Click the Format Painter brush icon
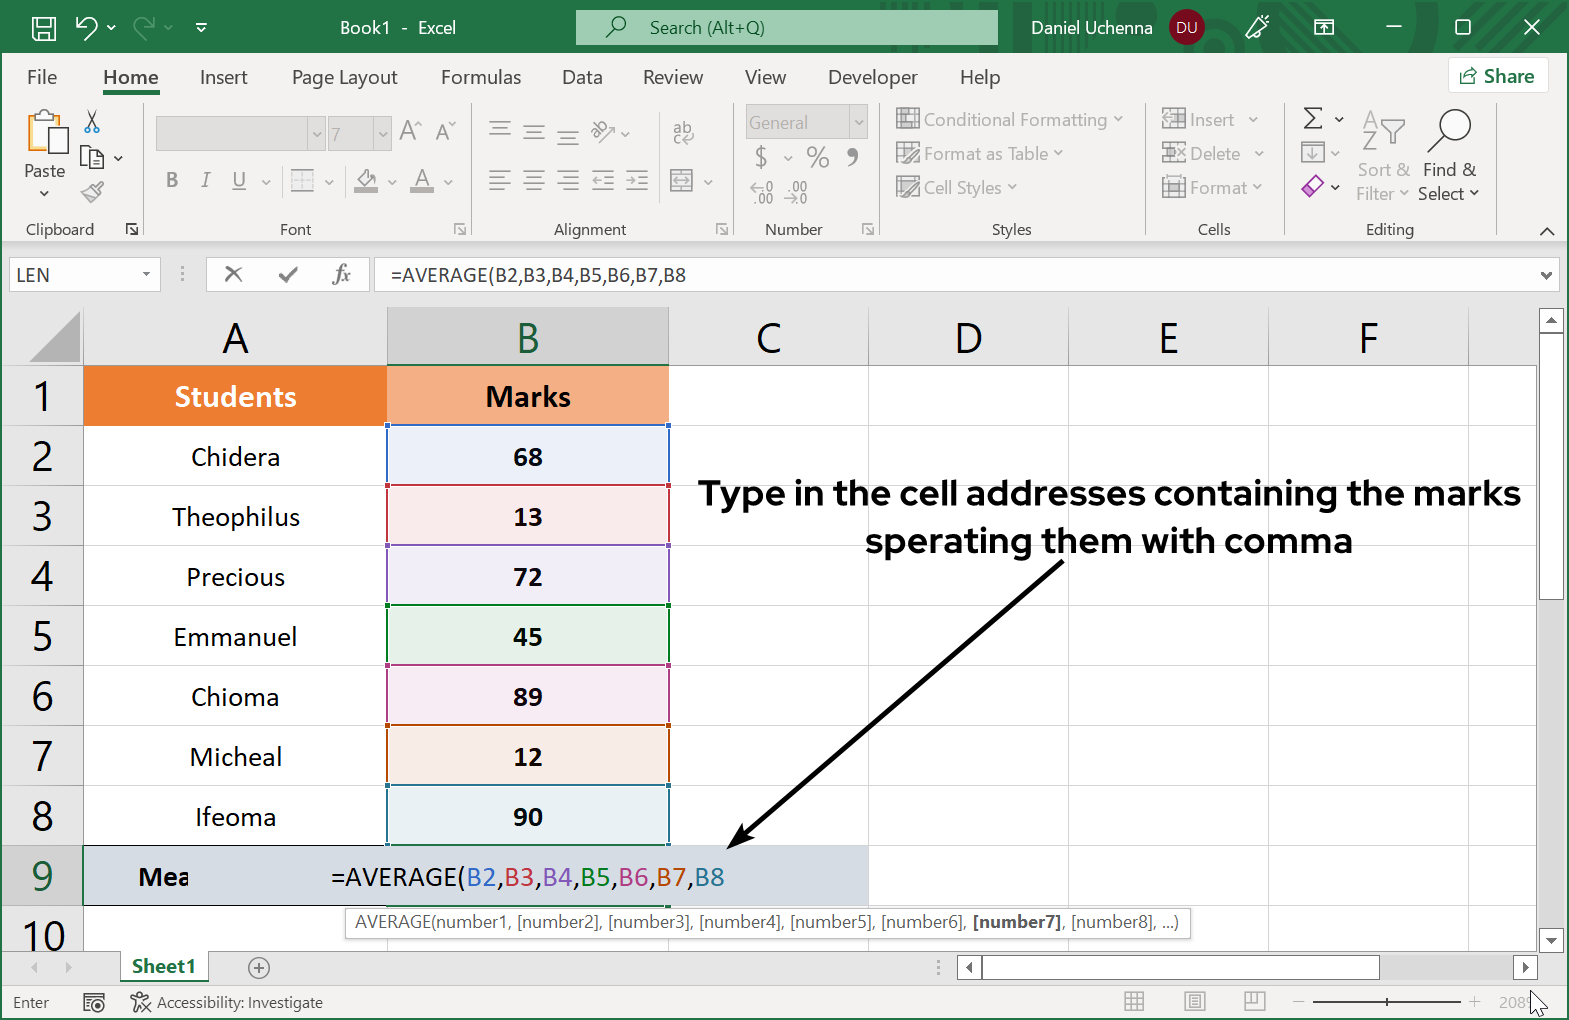Image resolution: width=1569 pixels, height=1020 pixels. 92,191
